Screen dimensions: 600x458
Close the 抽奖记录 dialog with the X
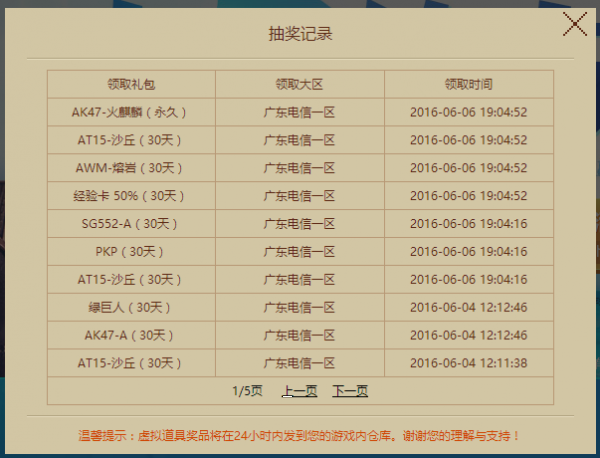pyautogui.click(x=575, y=24)
